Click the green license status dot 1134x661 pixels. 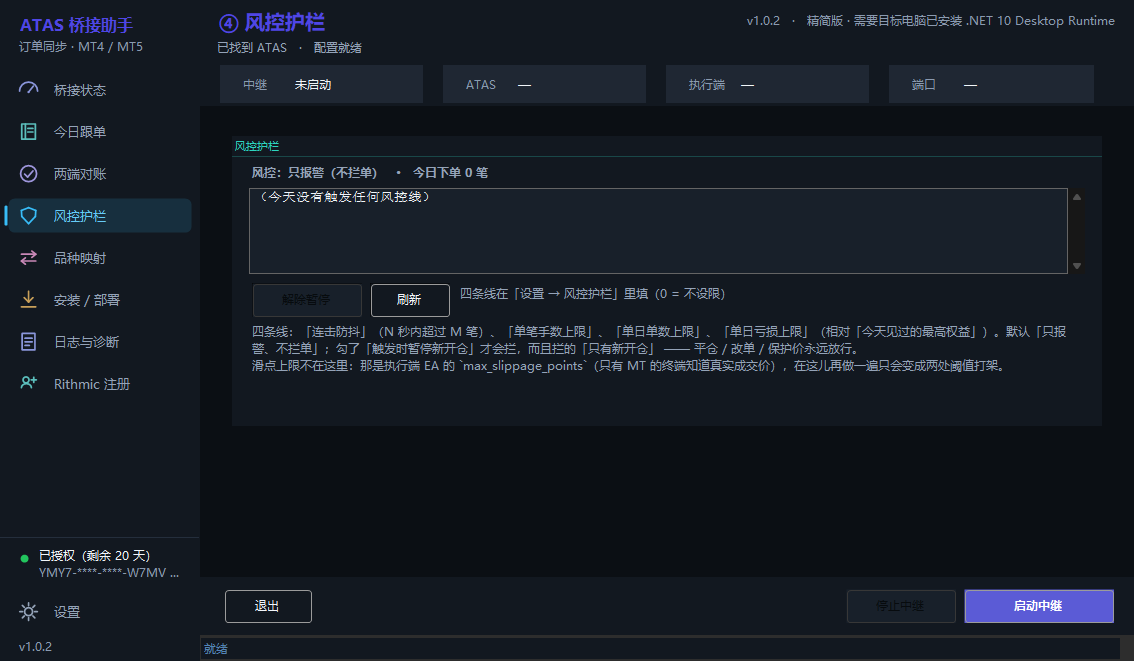coord(25,558)
